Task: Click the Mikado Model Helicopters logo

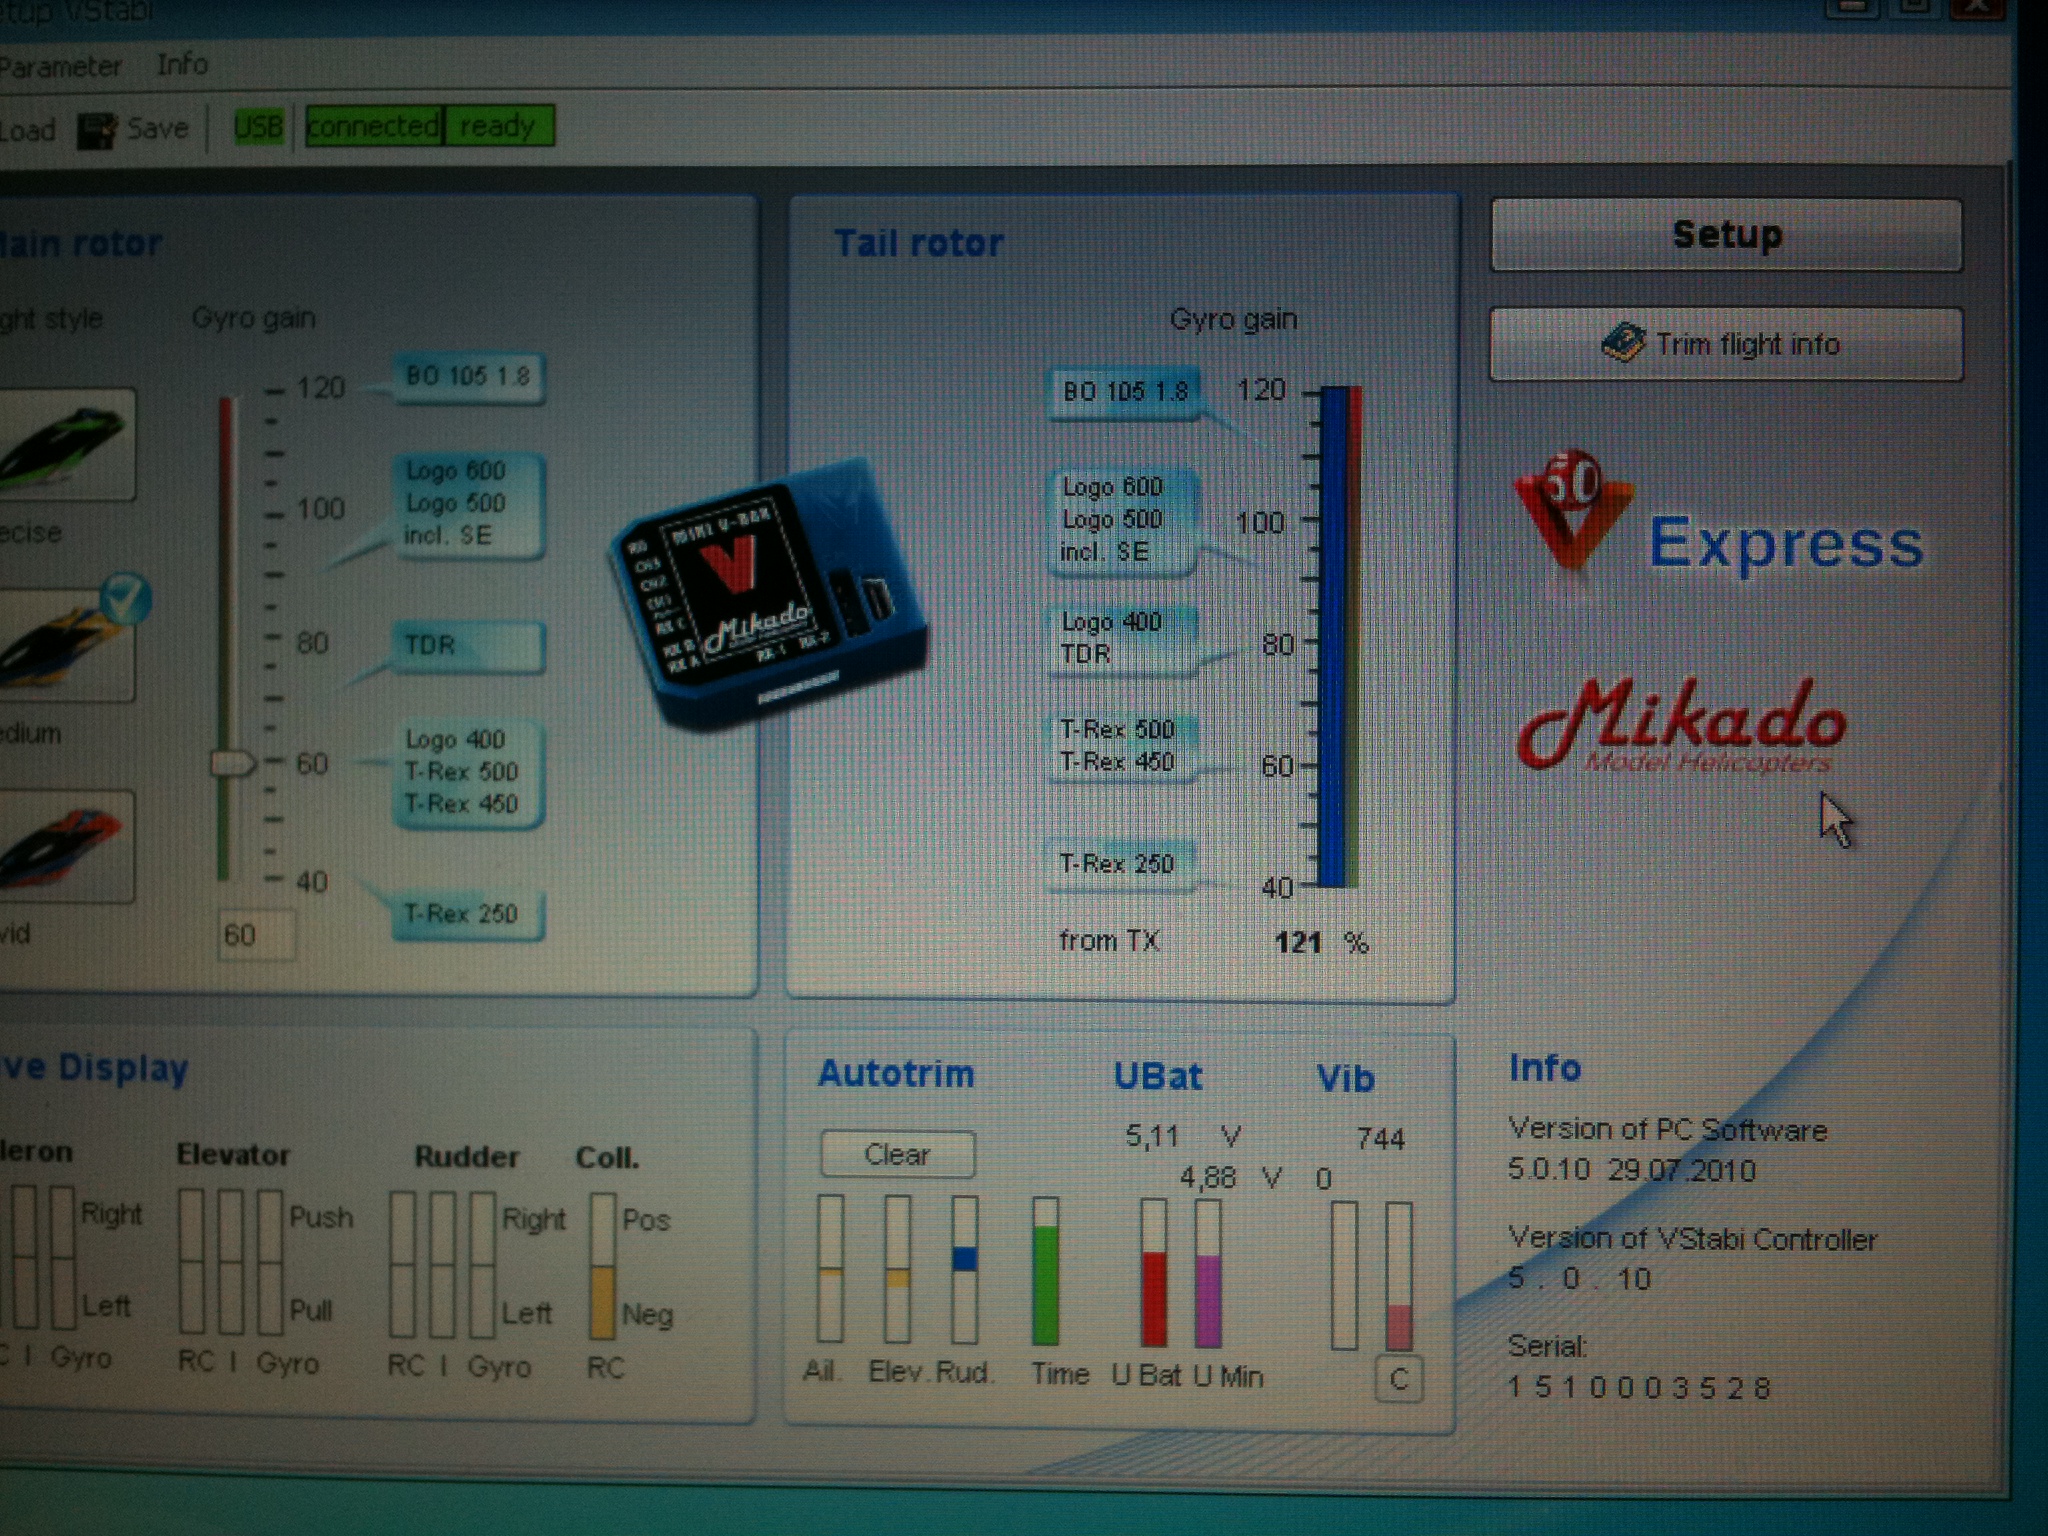Action: [1681, 727]
